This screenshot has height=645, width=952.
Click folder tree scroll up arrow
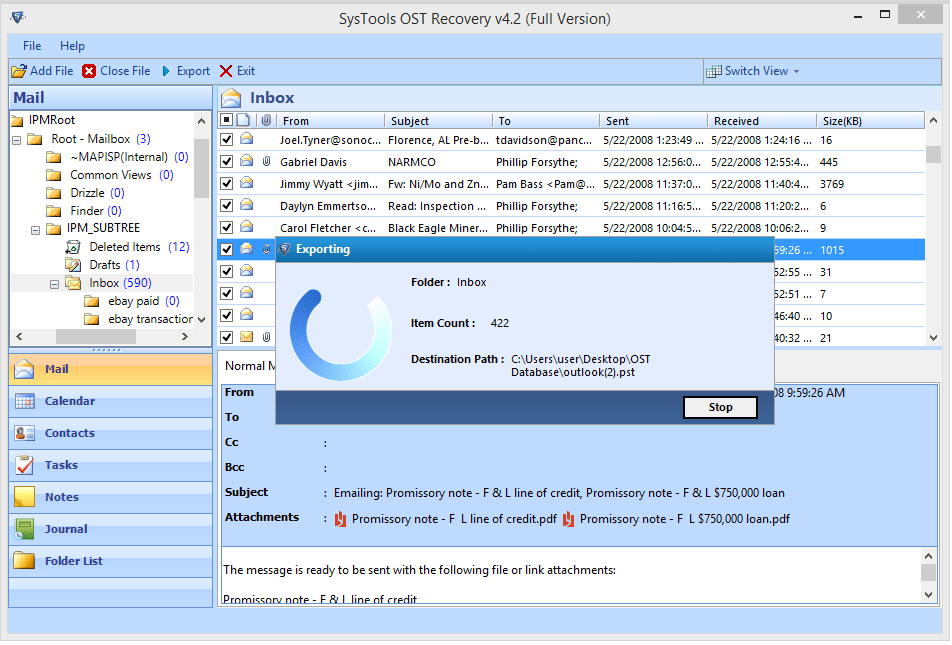point(202,121)
